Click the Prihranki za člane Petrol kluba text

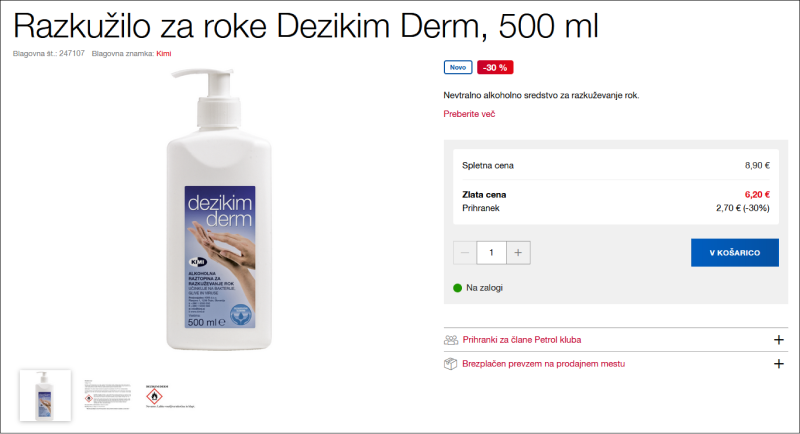tap(521, 340)
